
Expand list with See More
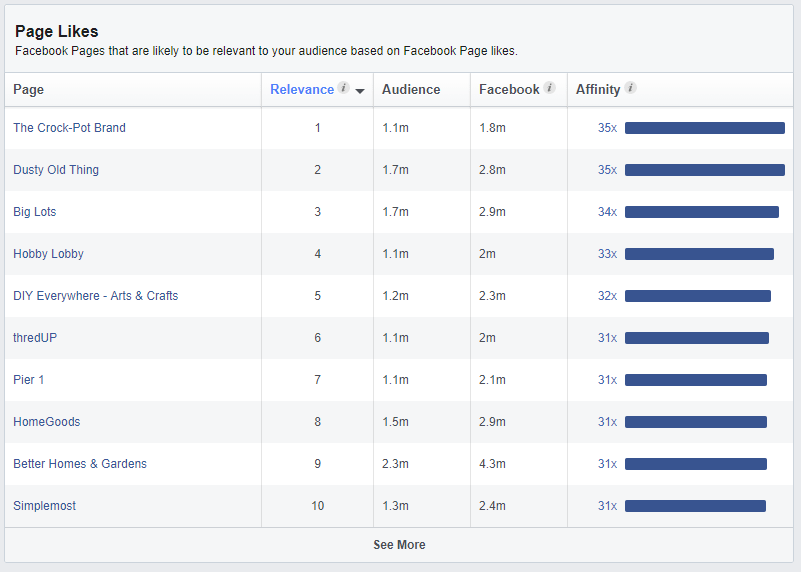[x=399, y=545]
